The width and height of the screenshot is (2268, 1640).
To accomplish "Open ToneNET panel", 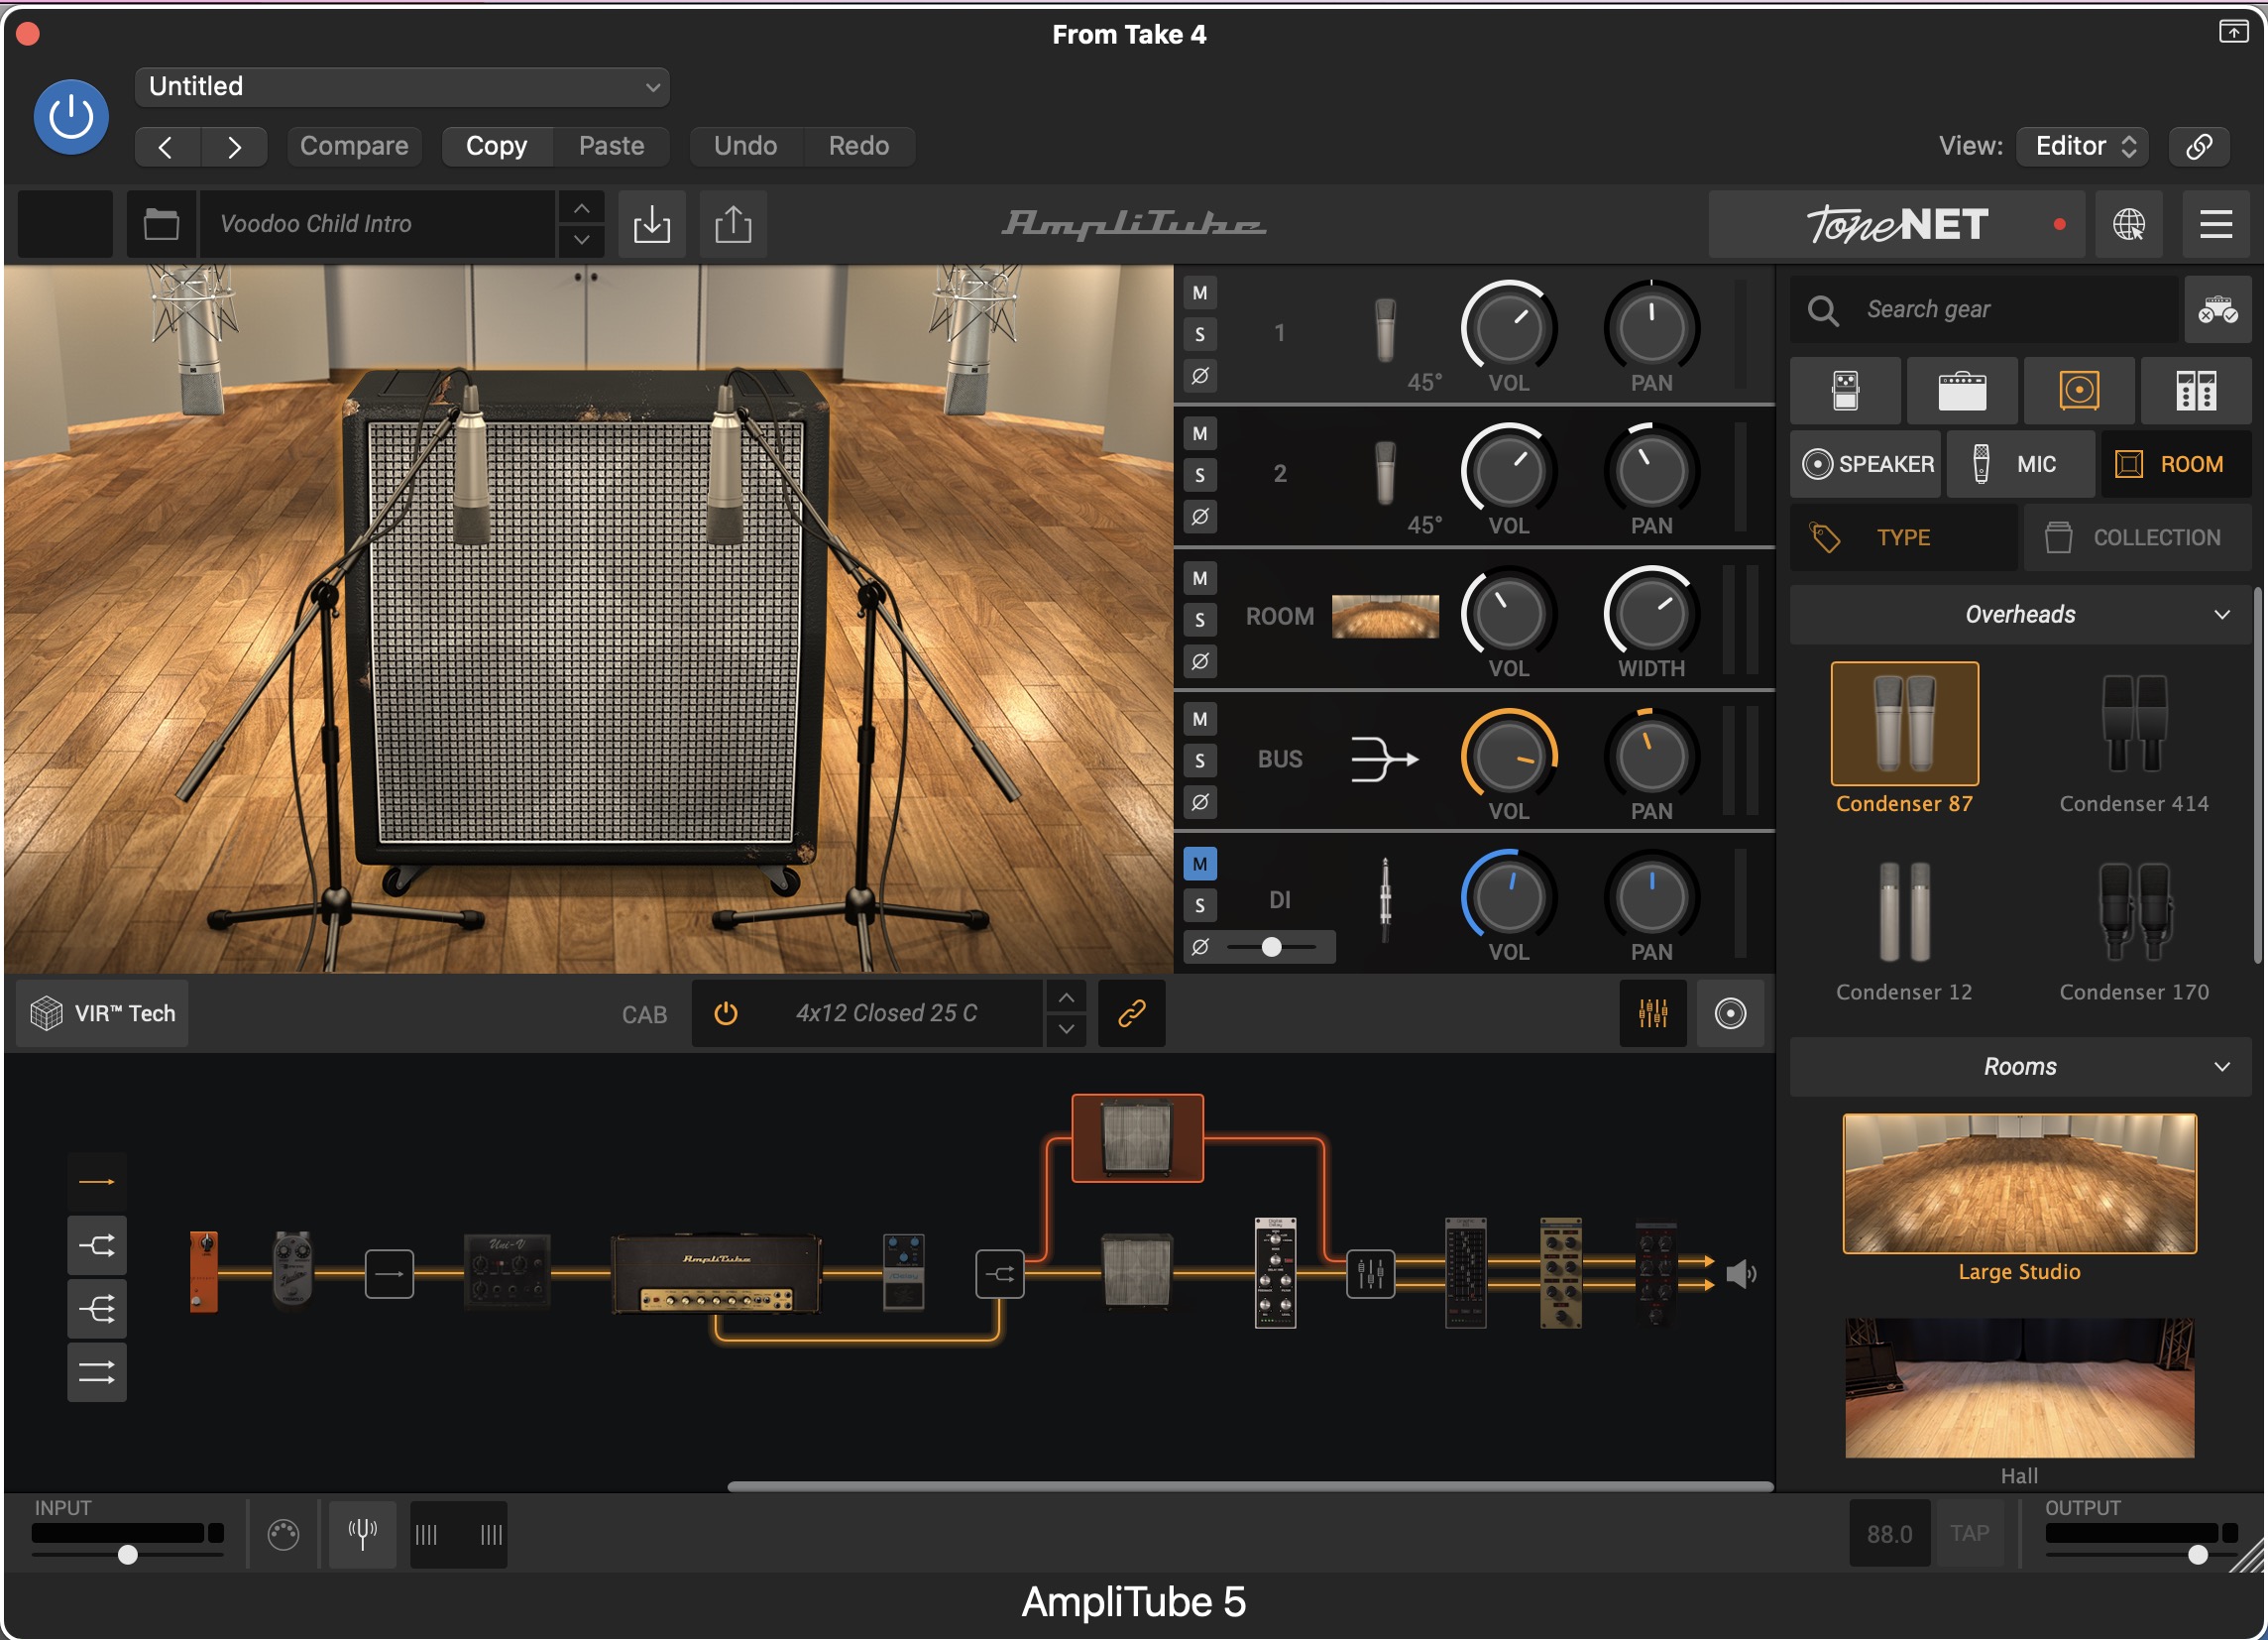I will (x=1897, y=224).
